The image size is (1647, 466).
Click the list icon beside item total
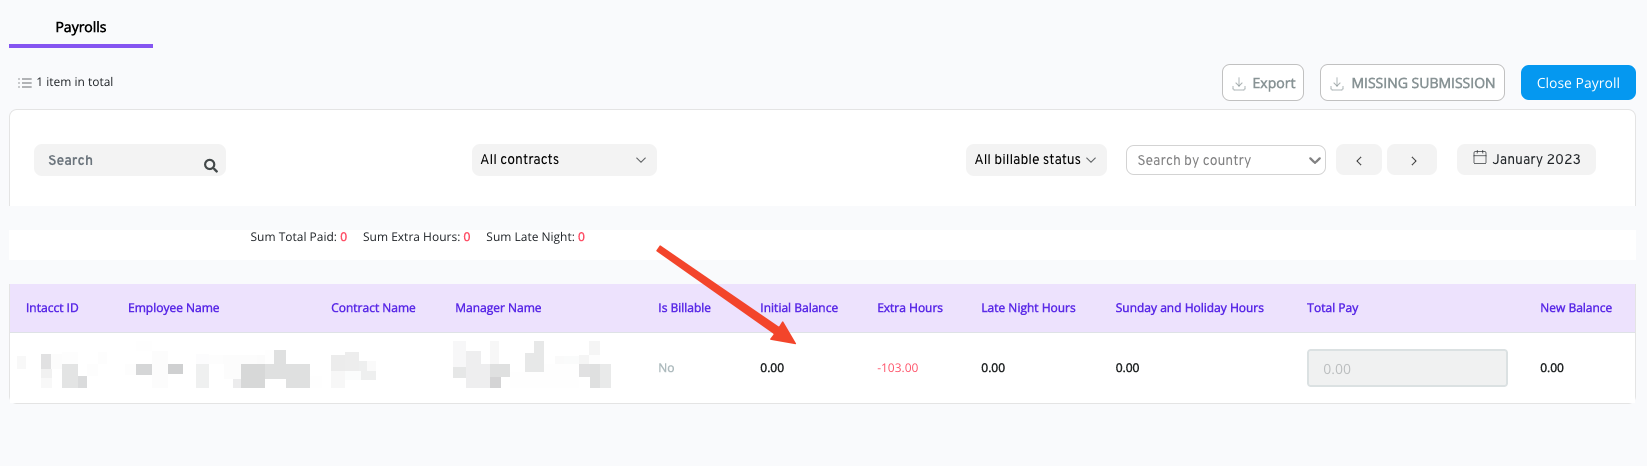point(25,83)
